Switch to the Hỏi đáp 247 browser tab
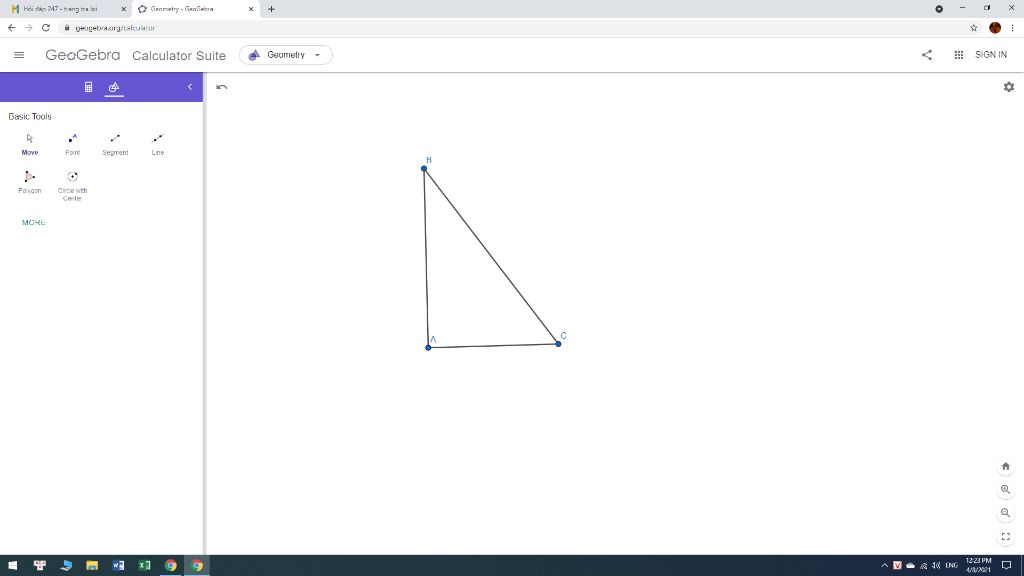This screenshot has width=1024, height=576. click(65, 9)
